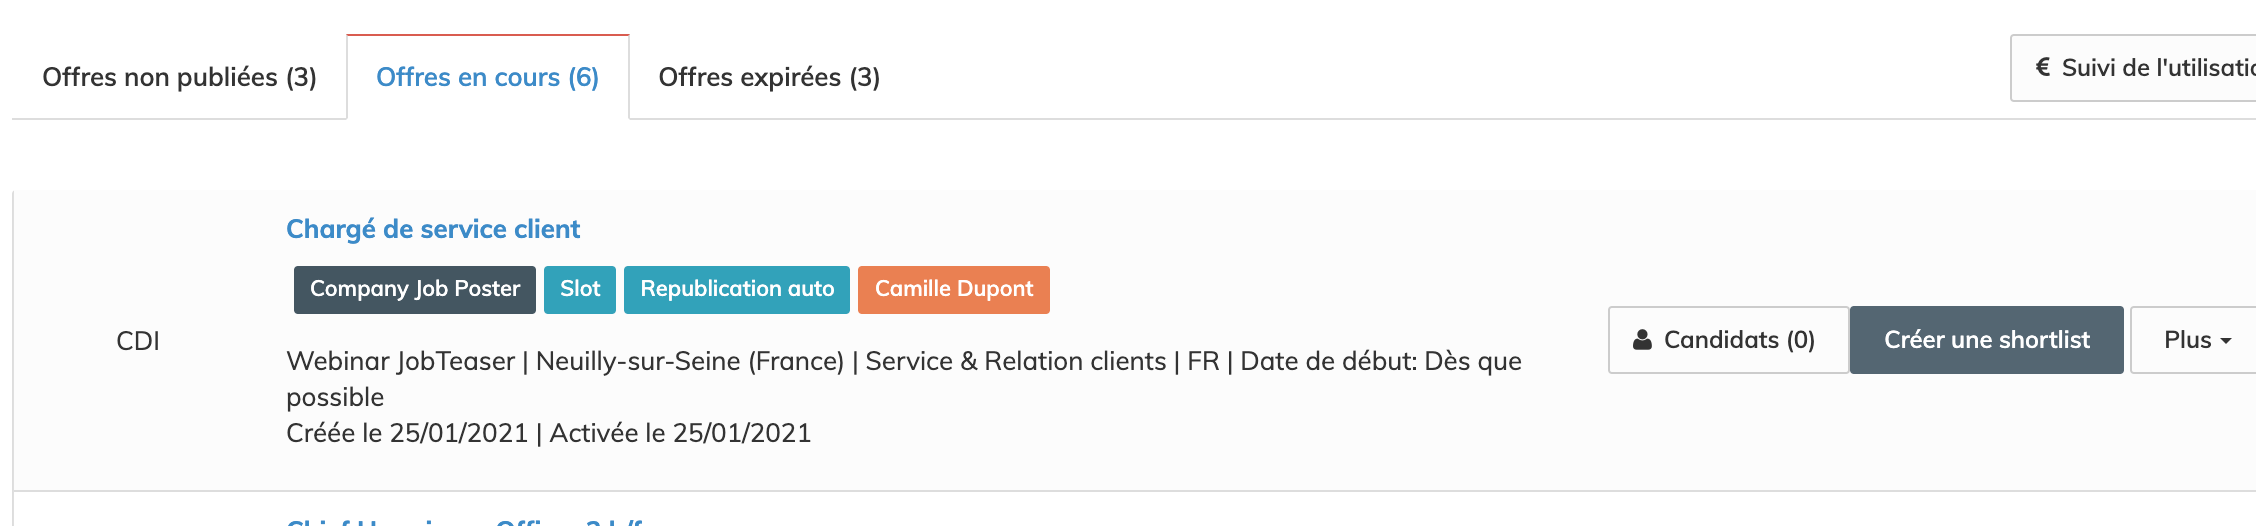Screen dimensions: 2256x526
Task: Click the euro icon beside Suivi de l'utilisation
Action: 2043,67
